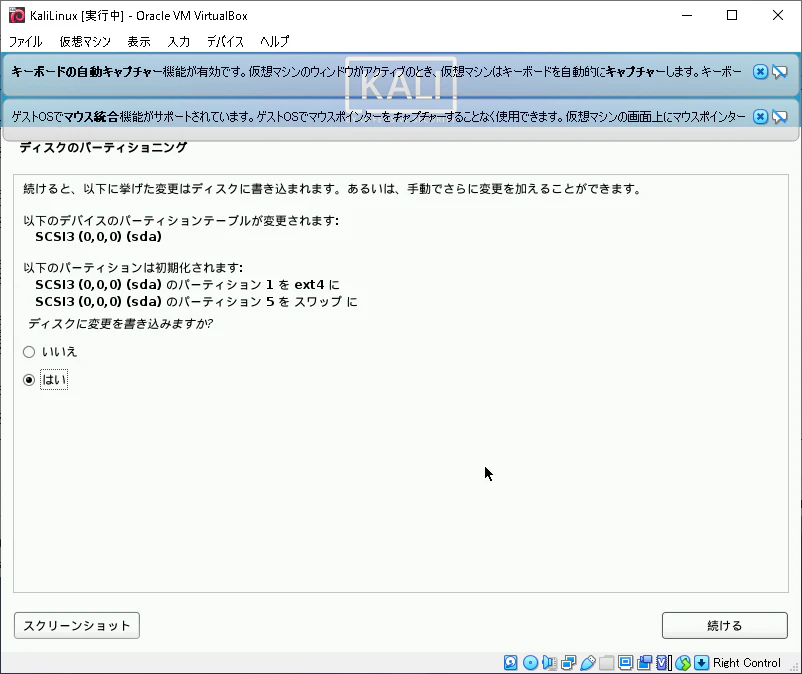Click the keyboard capture arrow icon

tap(702, 663)
